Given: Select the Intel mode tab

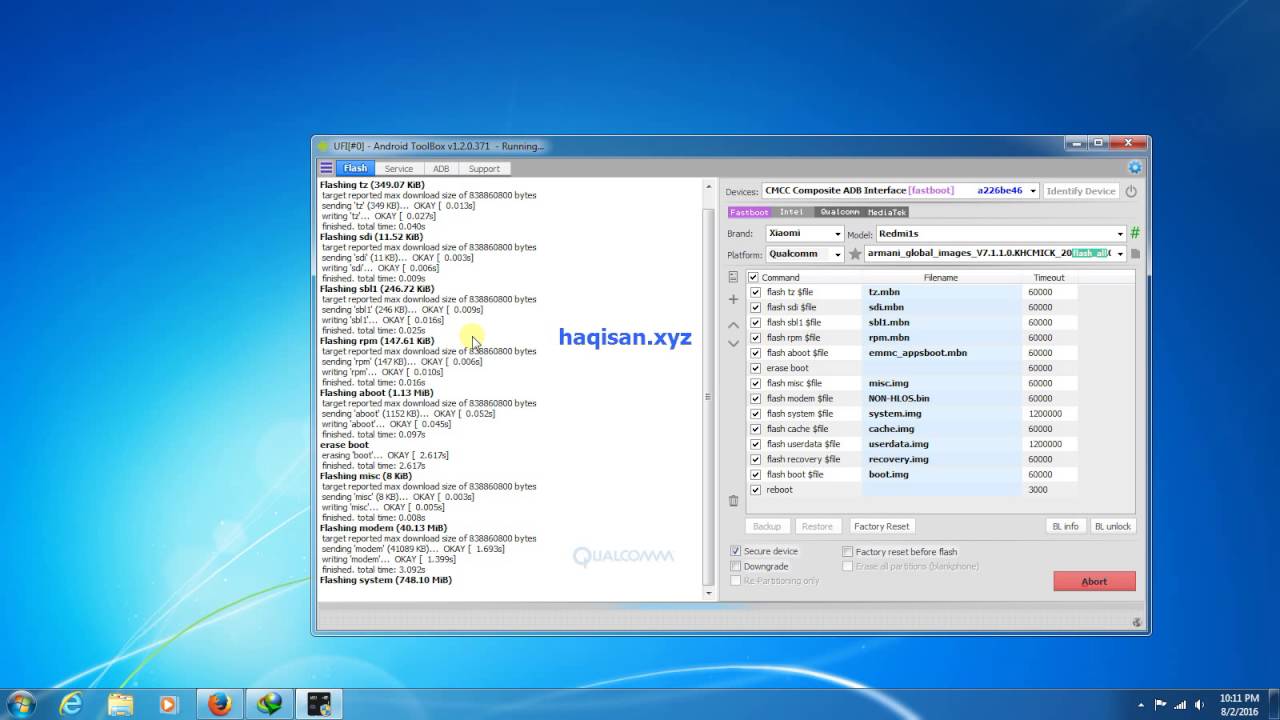Looking at the screenshot, I should [792, 212].
